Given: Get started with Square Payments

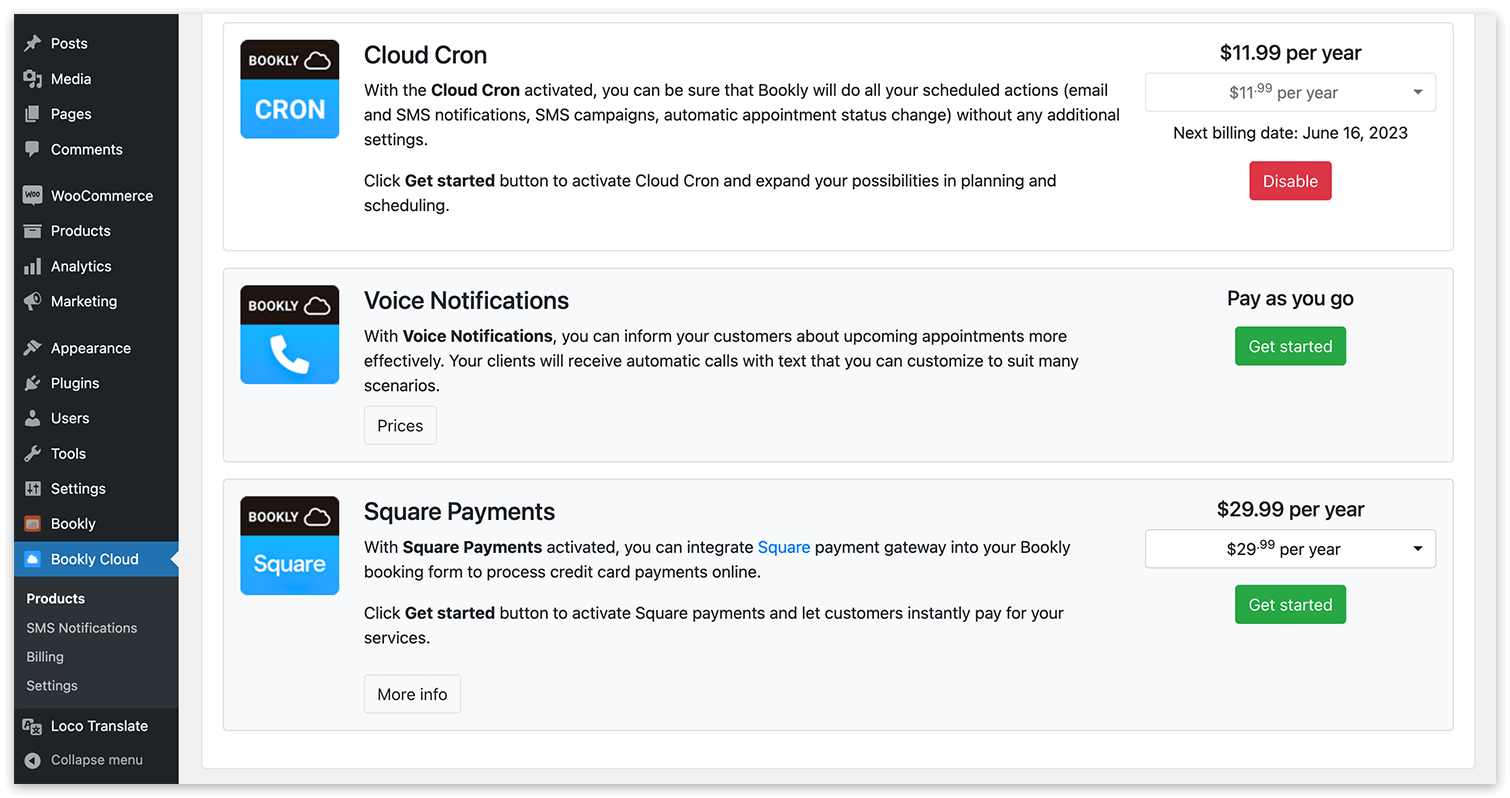Looking at the screenshot, I should coord(1290,605).
